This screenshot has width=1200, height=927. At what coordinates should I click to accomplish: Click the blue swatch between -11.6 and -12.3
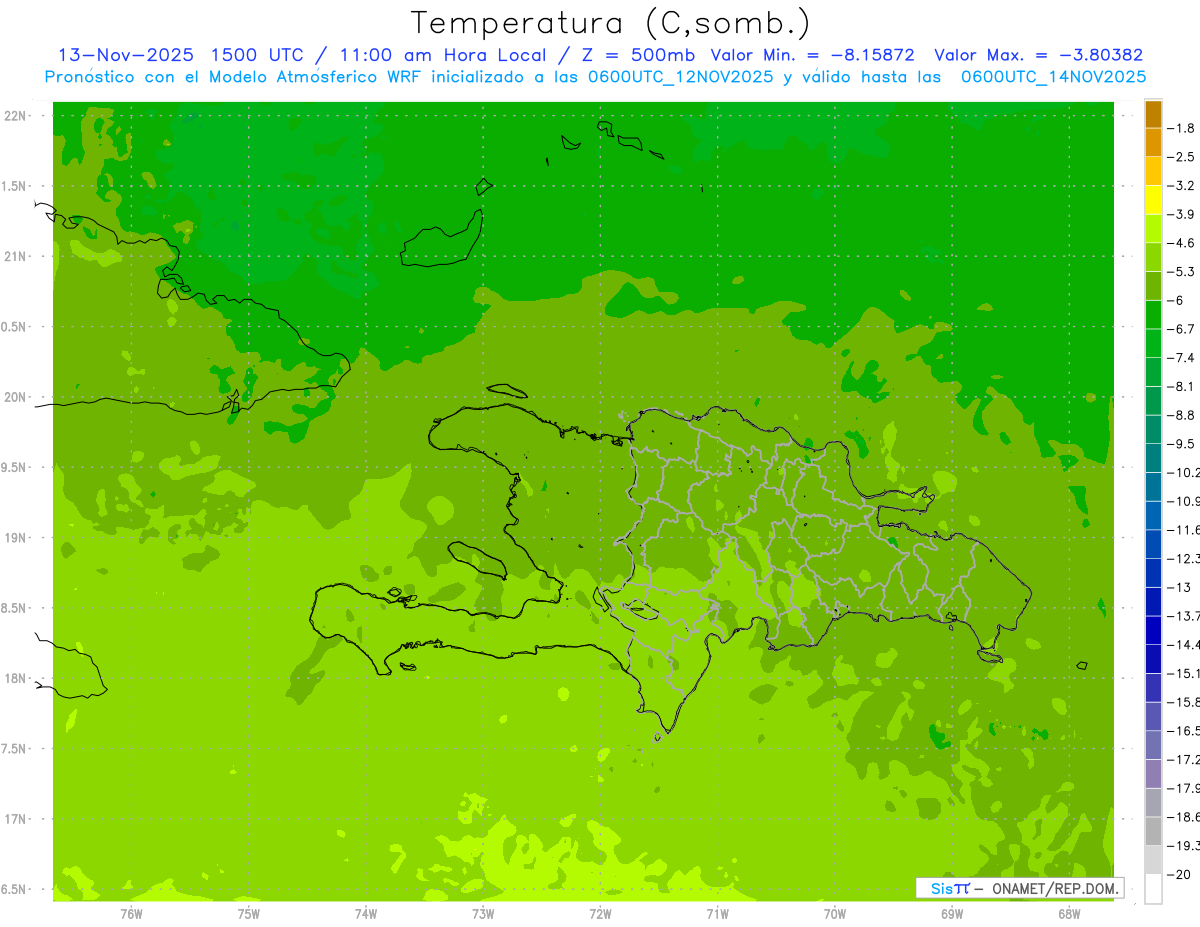coord(1153,544)
